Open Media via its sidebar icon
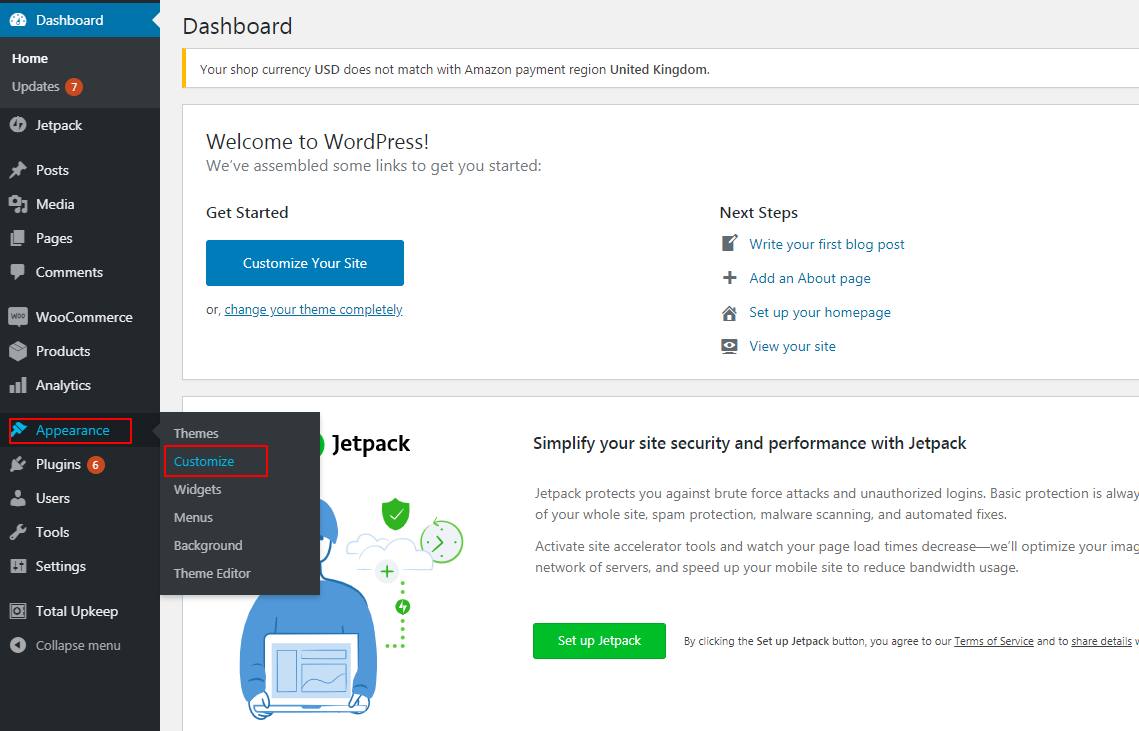1139x731 pixels. coord(18,204)
